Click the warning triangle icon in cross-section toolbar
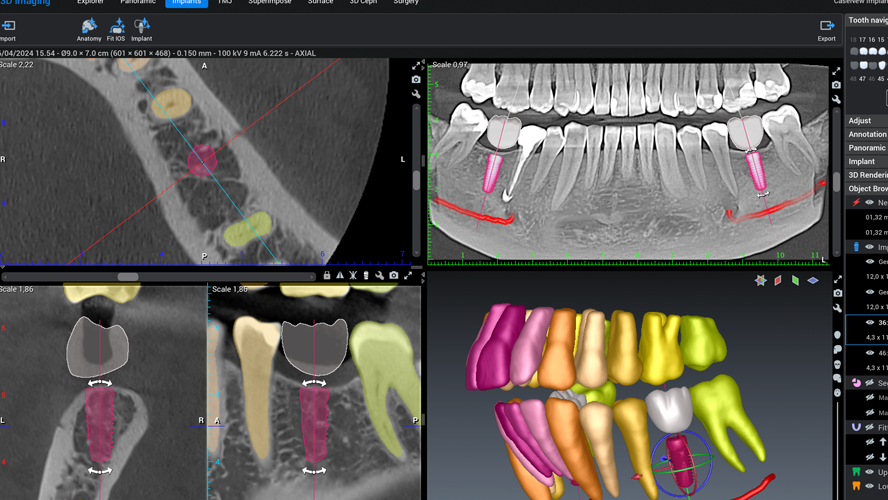This screenshot has width=888, height=500. tap(340, 276)
